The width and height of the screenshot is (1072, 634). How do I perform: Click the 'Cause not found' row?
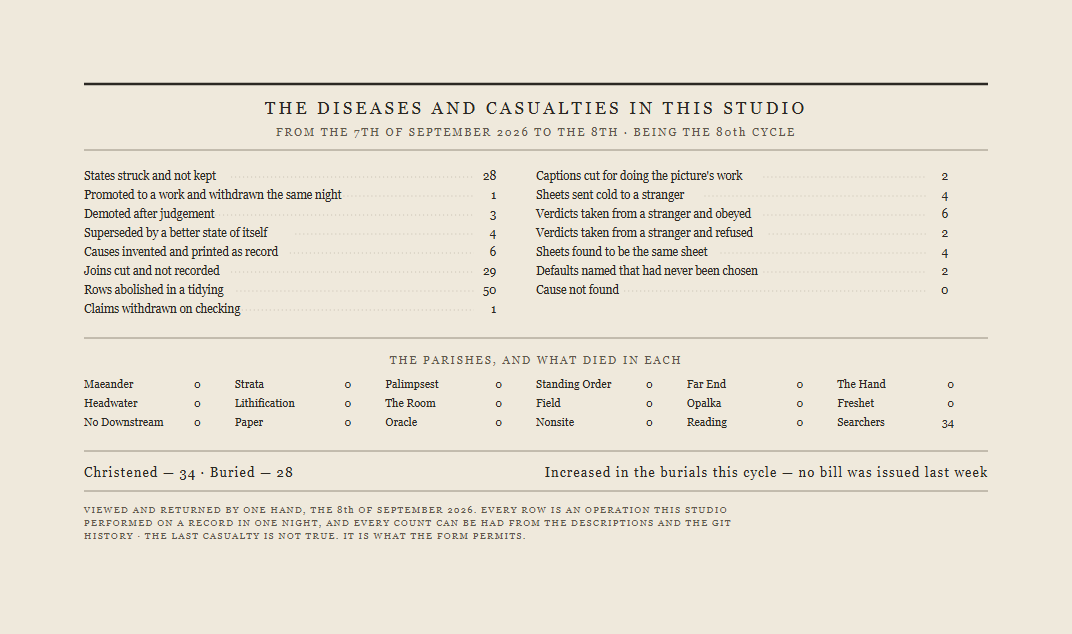pyautogui.click(x=742, y=290)
